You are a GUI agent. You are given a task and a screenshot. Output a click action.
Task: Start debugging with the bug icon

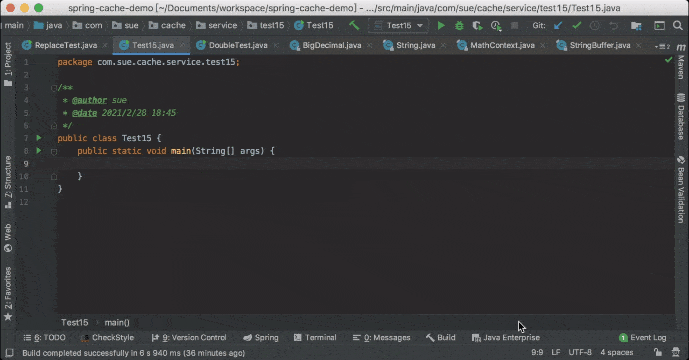(459, 25)
